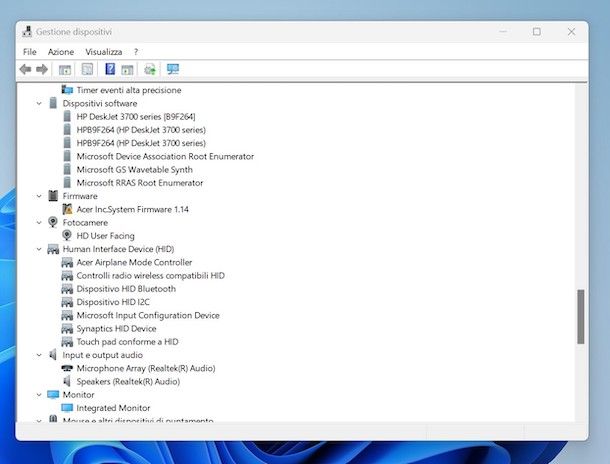
Task: Click the Properties toolbar icon
Action: coord(87,70)
